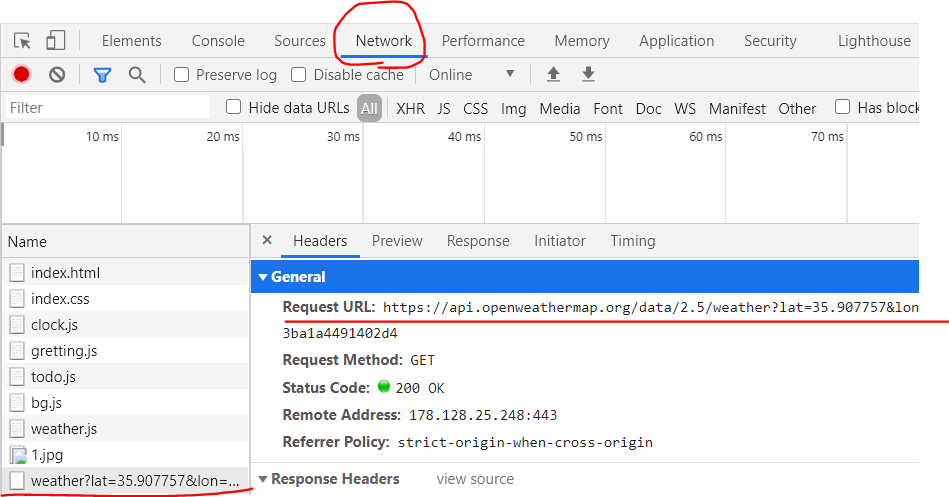
Task: Open the Lighthouse tab
Action: tap(874, 41)
